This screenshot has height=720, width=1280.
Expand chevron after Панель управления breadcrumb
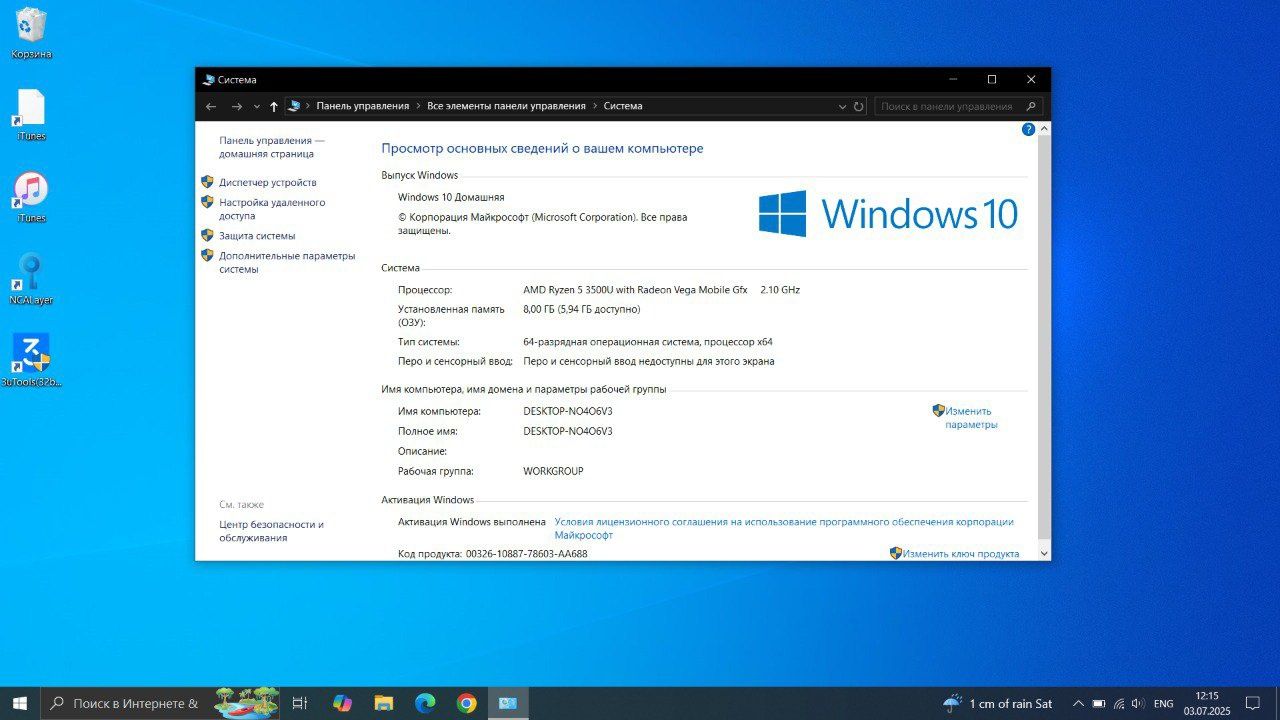click(418, 106)
